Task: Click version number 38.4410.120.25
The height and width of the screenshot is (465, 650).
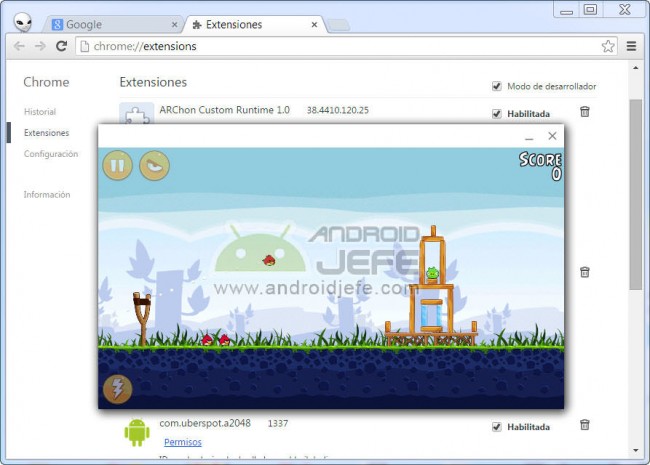Action: pyautogui.click(x=337, y=110)
